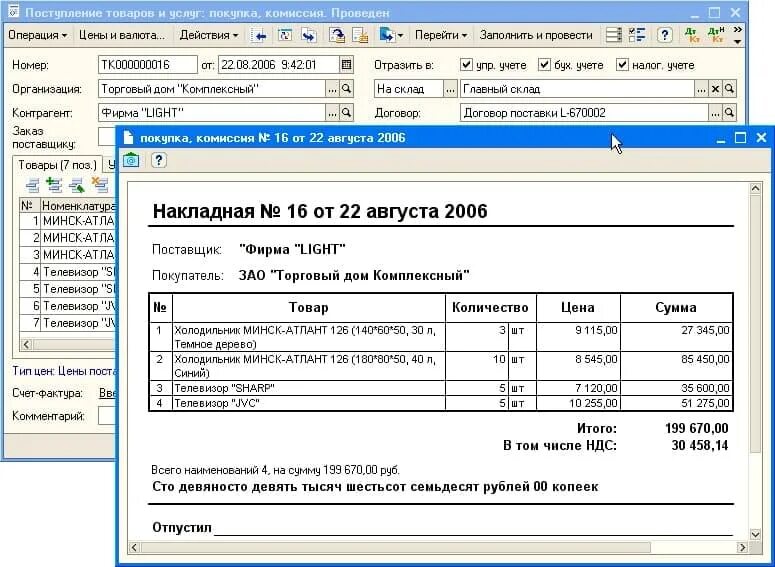Open the Цены и валюта... dialog
Image resolution: width=775 pixels, height=567 pixels.
[122, 35]
